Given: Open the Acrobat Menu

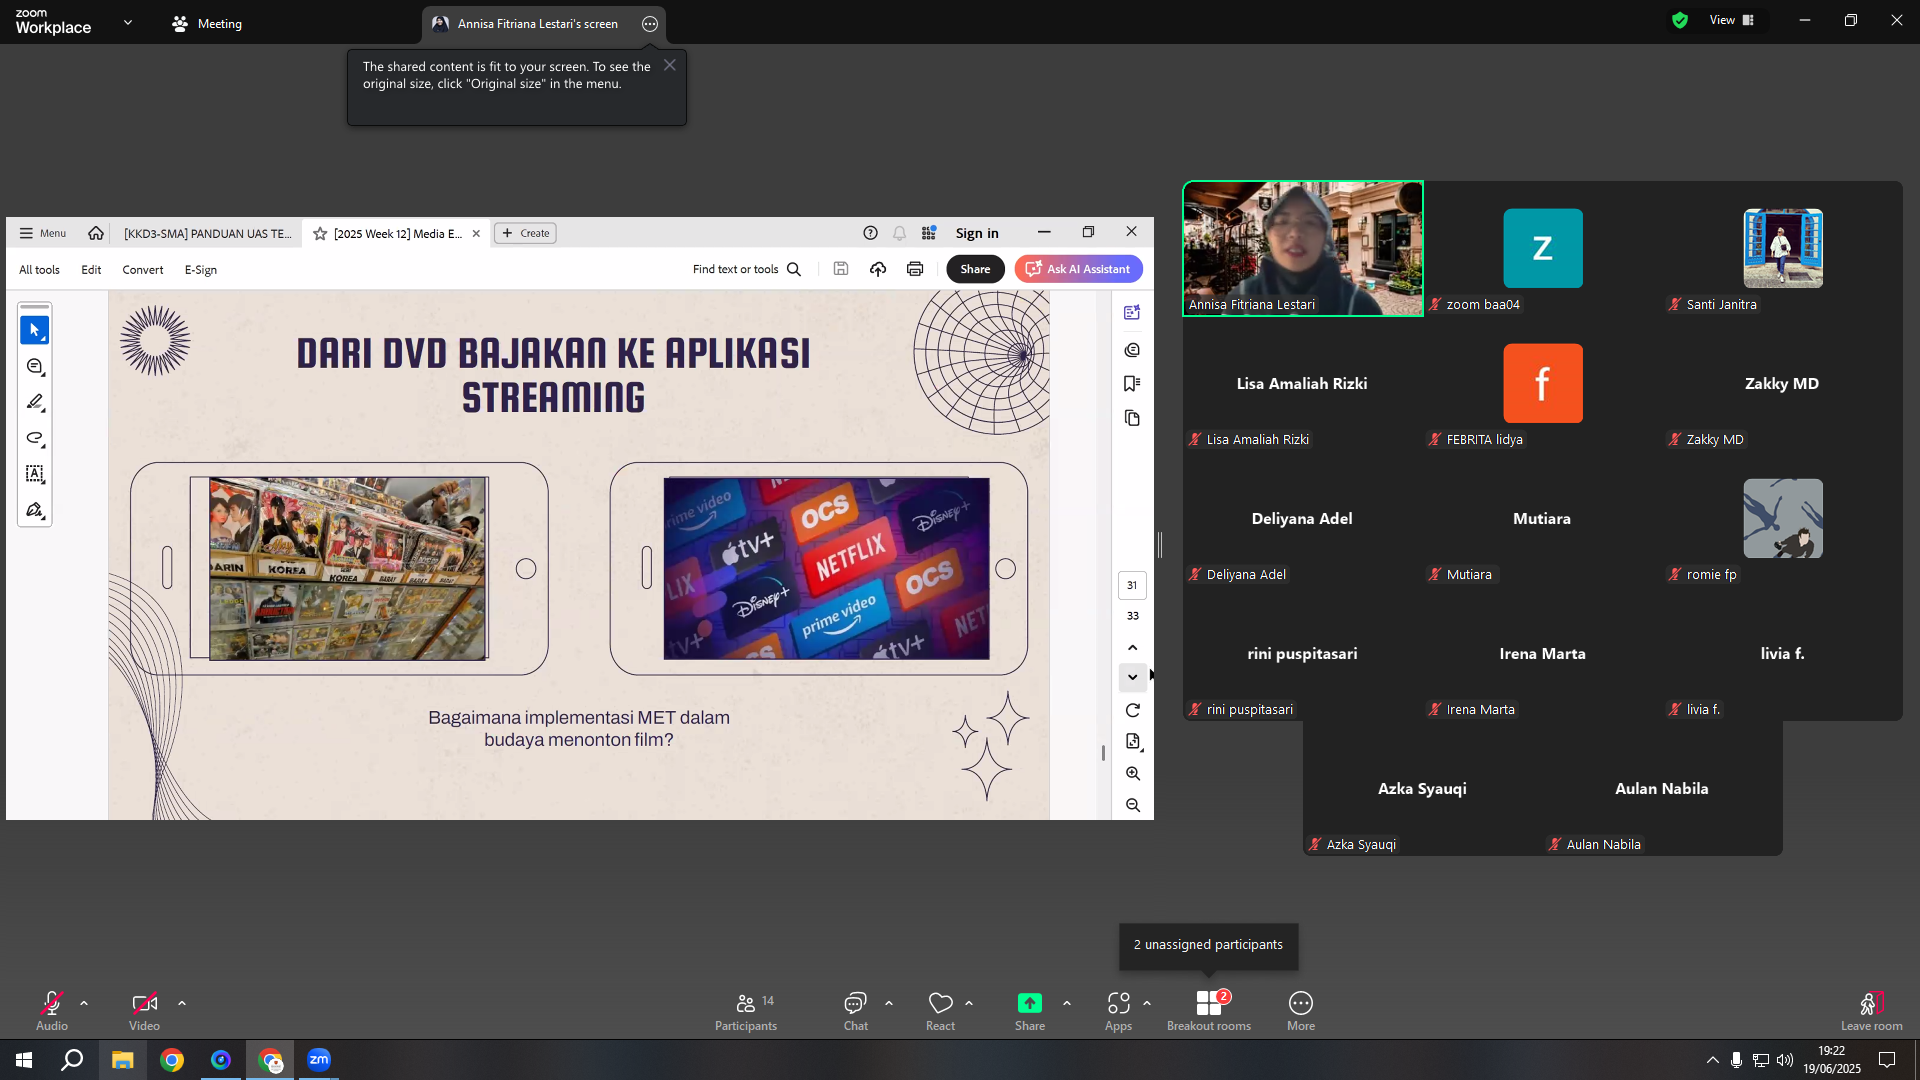Looking at the screenshot, I should (42, 233).
